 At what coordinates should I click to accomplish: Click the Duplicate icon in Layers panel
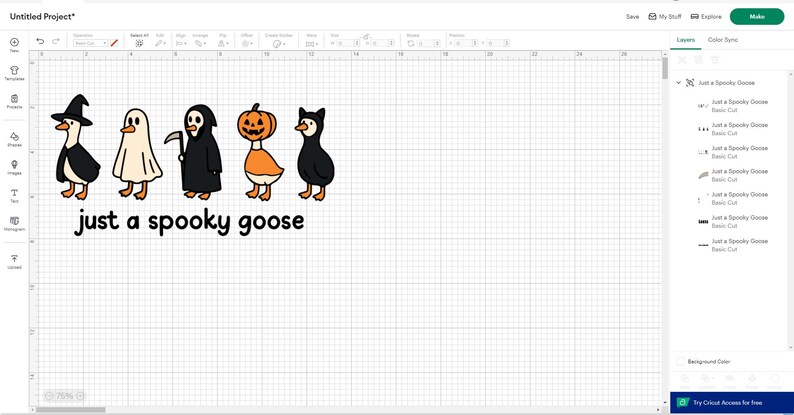(x=698, y=60)
